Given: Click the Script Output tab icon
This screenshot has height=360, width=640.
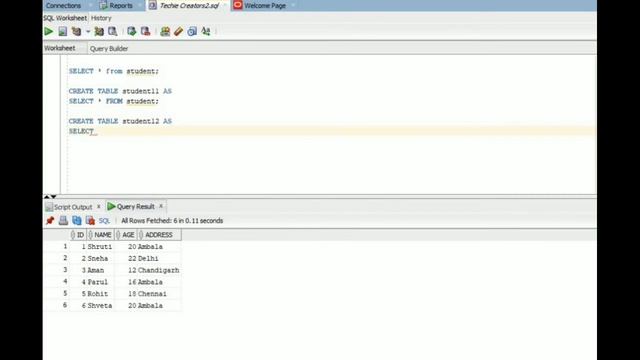Looking at the screenshot, I should 49,207.
